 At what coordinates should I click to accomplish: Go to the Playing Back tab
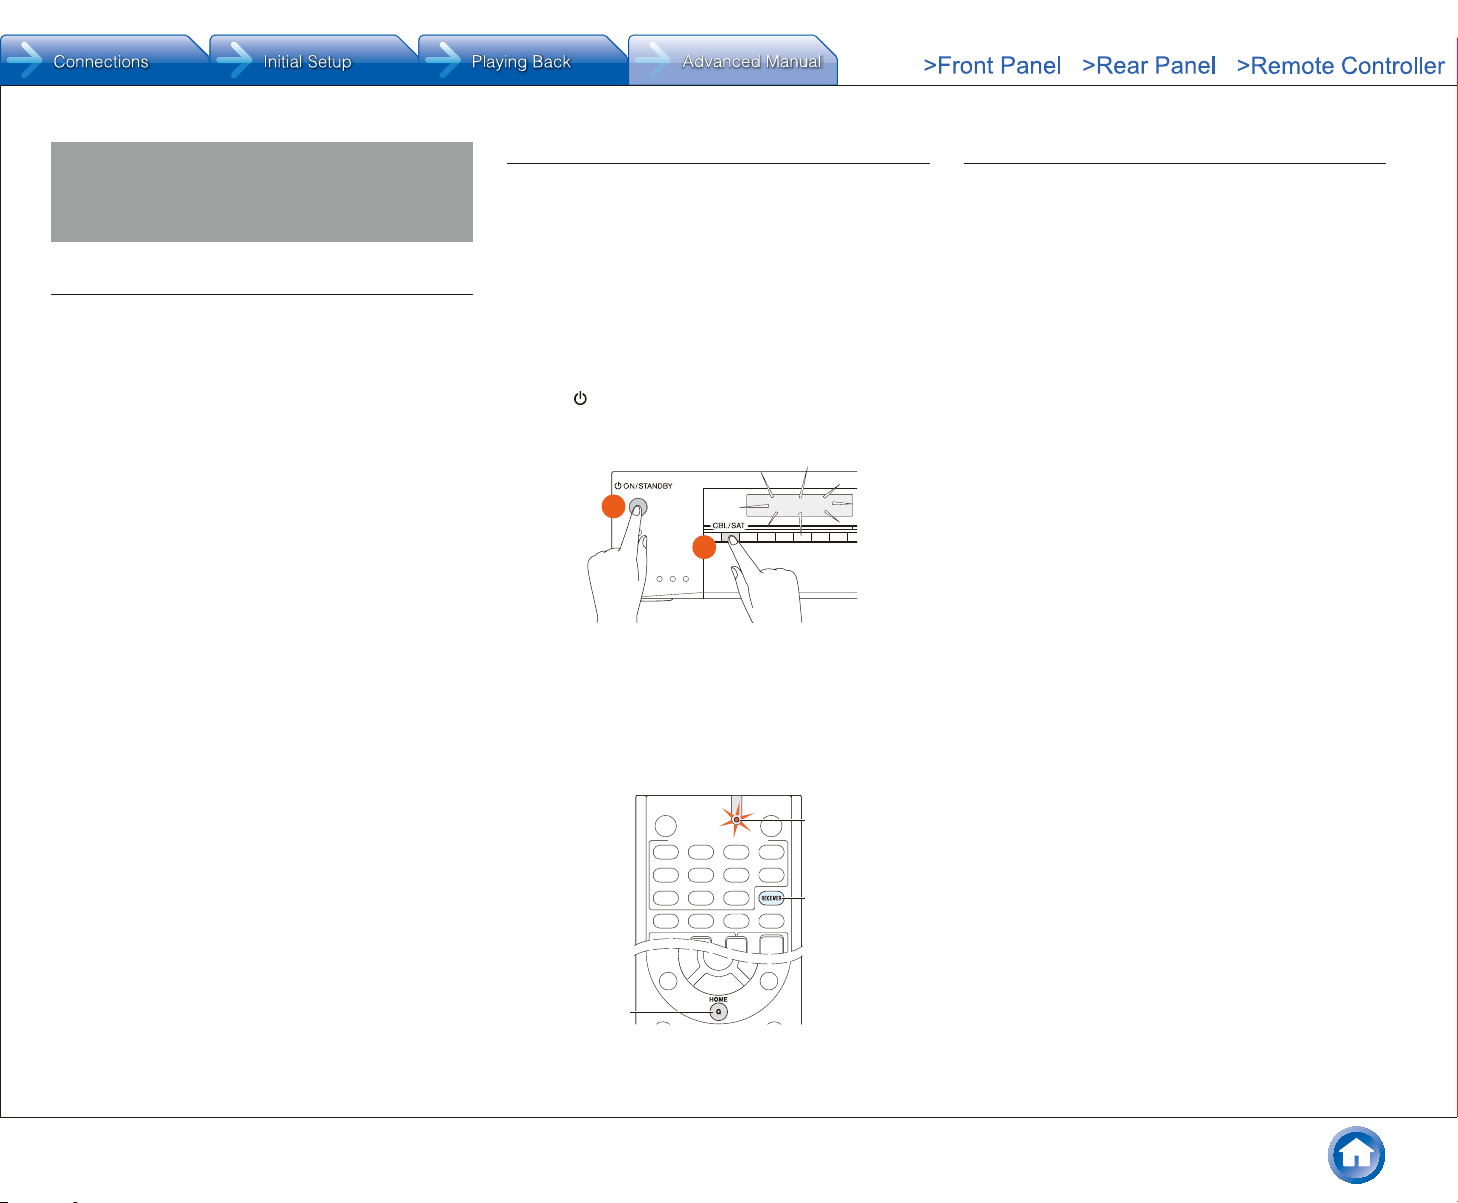522,61
